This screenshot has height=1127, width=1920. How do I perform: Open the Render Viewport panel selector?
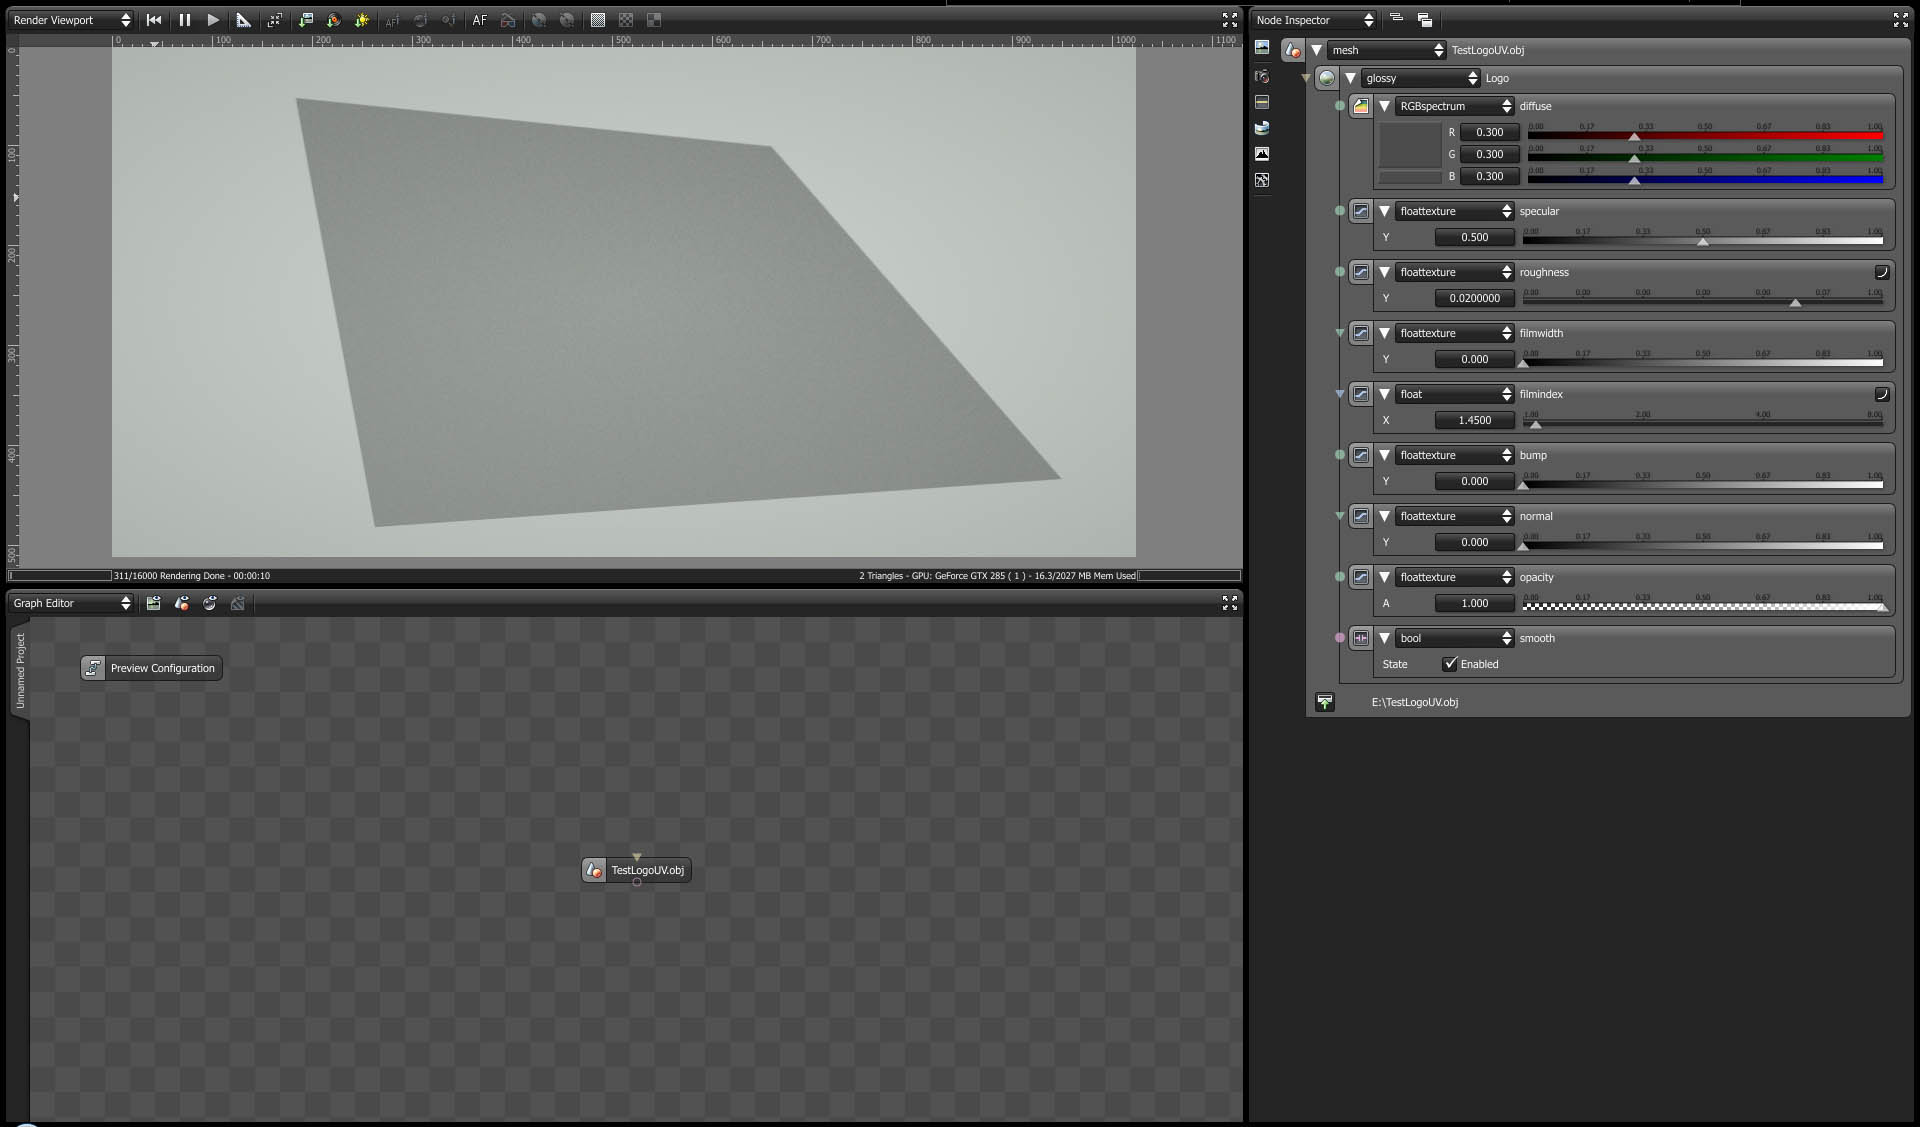coord(71,20)
